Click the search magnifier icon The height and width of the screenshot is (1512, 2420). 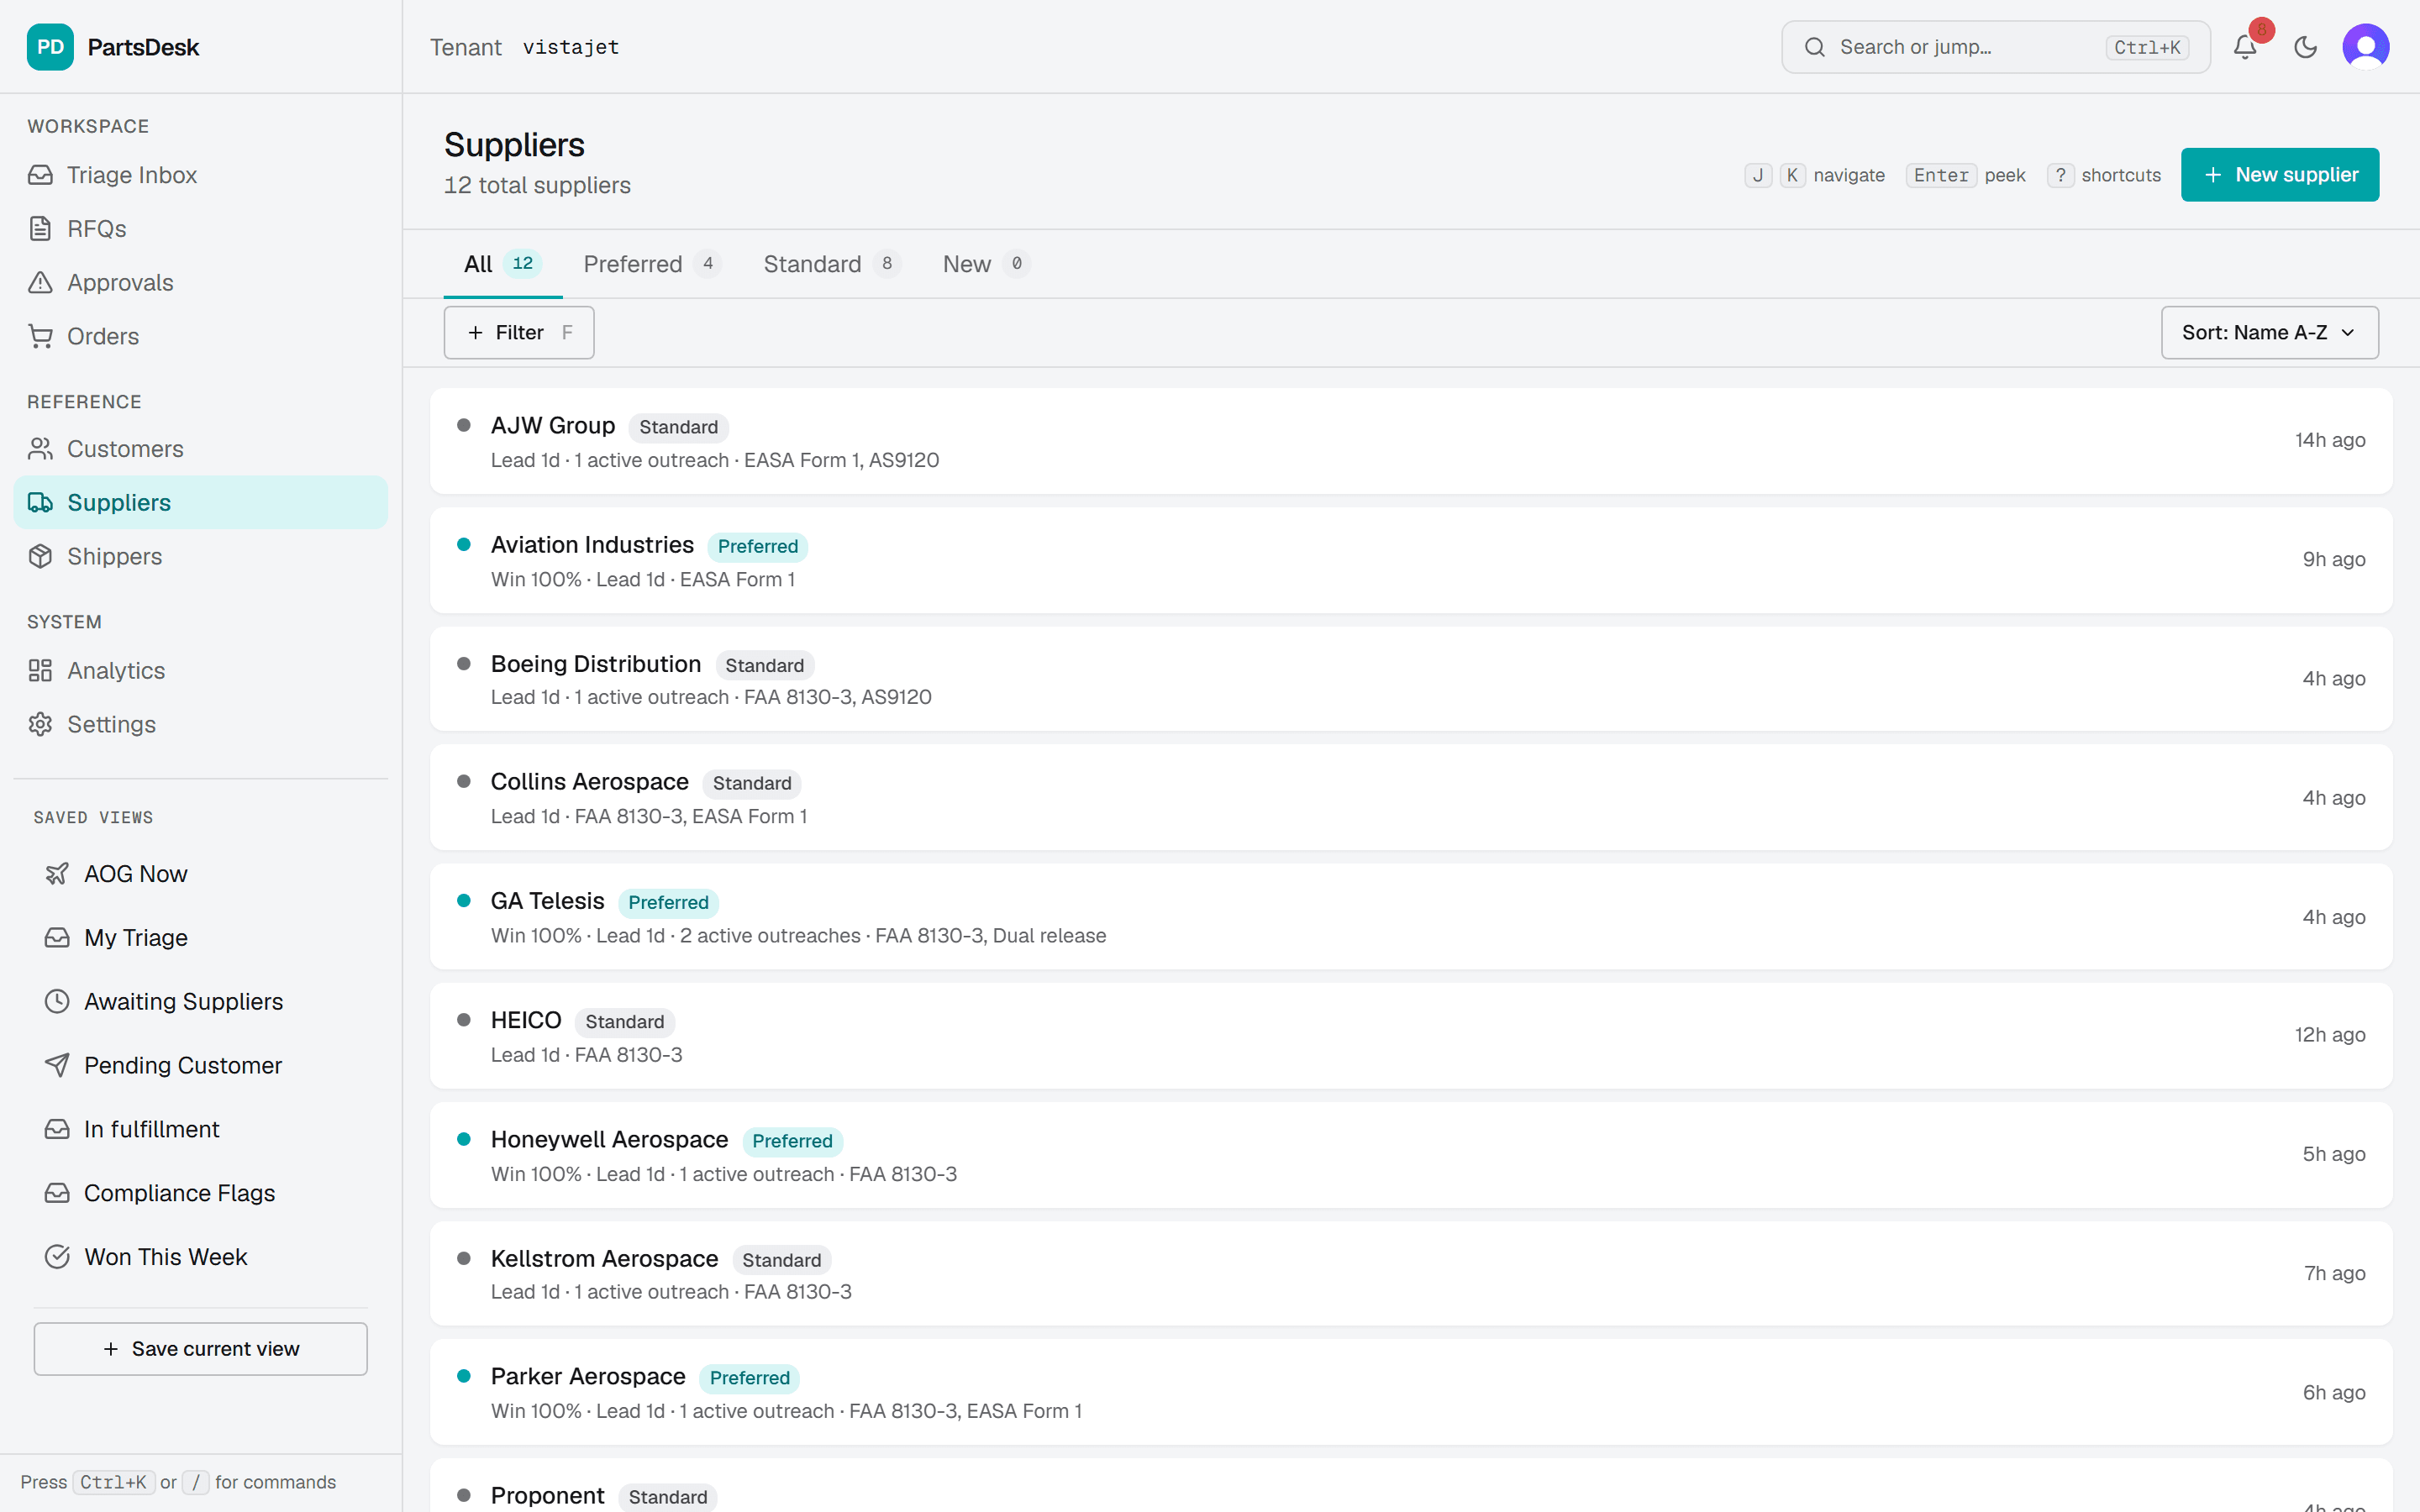pyautogui.click(x=1815, y=47)
